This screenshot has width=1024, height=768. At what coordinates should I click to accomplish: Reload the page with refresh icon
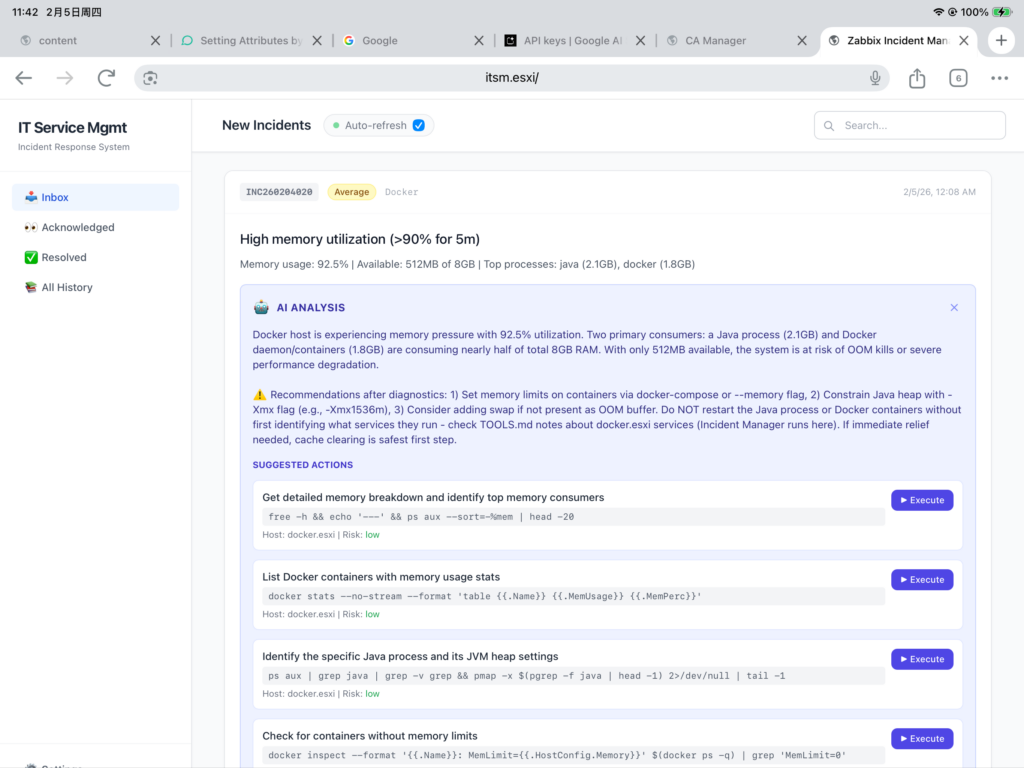point(106,78)
